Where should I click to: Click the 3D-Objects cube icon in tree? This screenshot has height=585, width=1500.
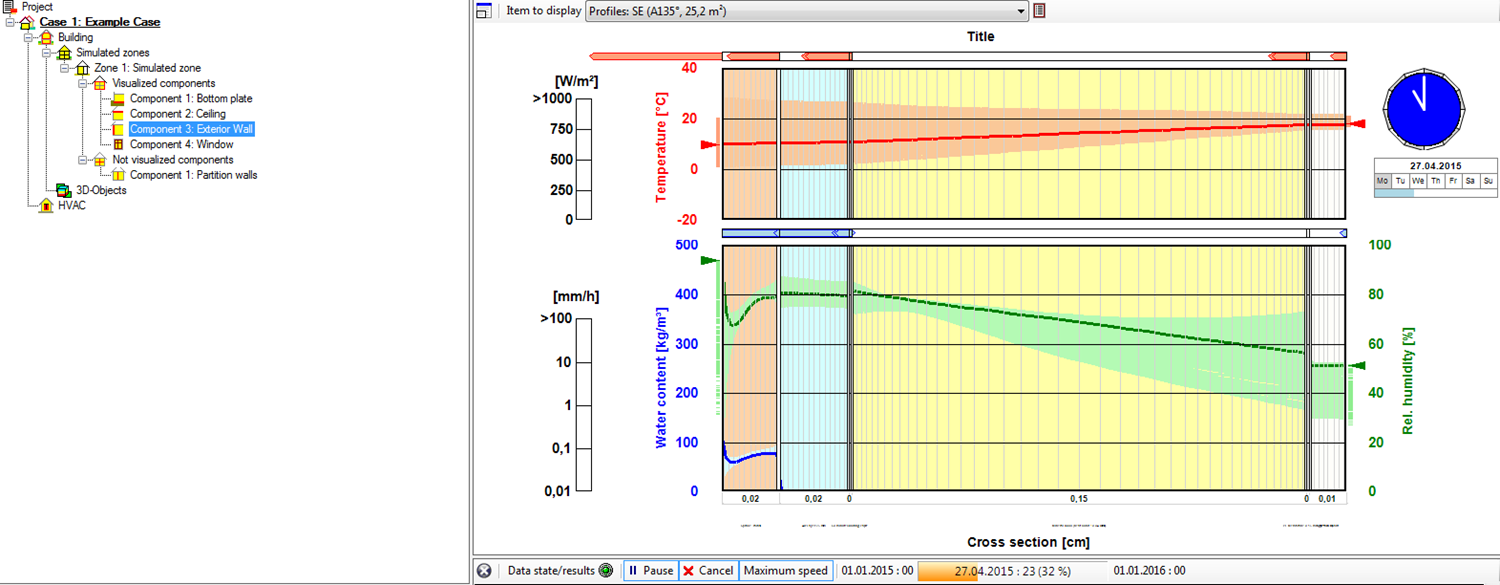pos(63,190)
